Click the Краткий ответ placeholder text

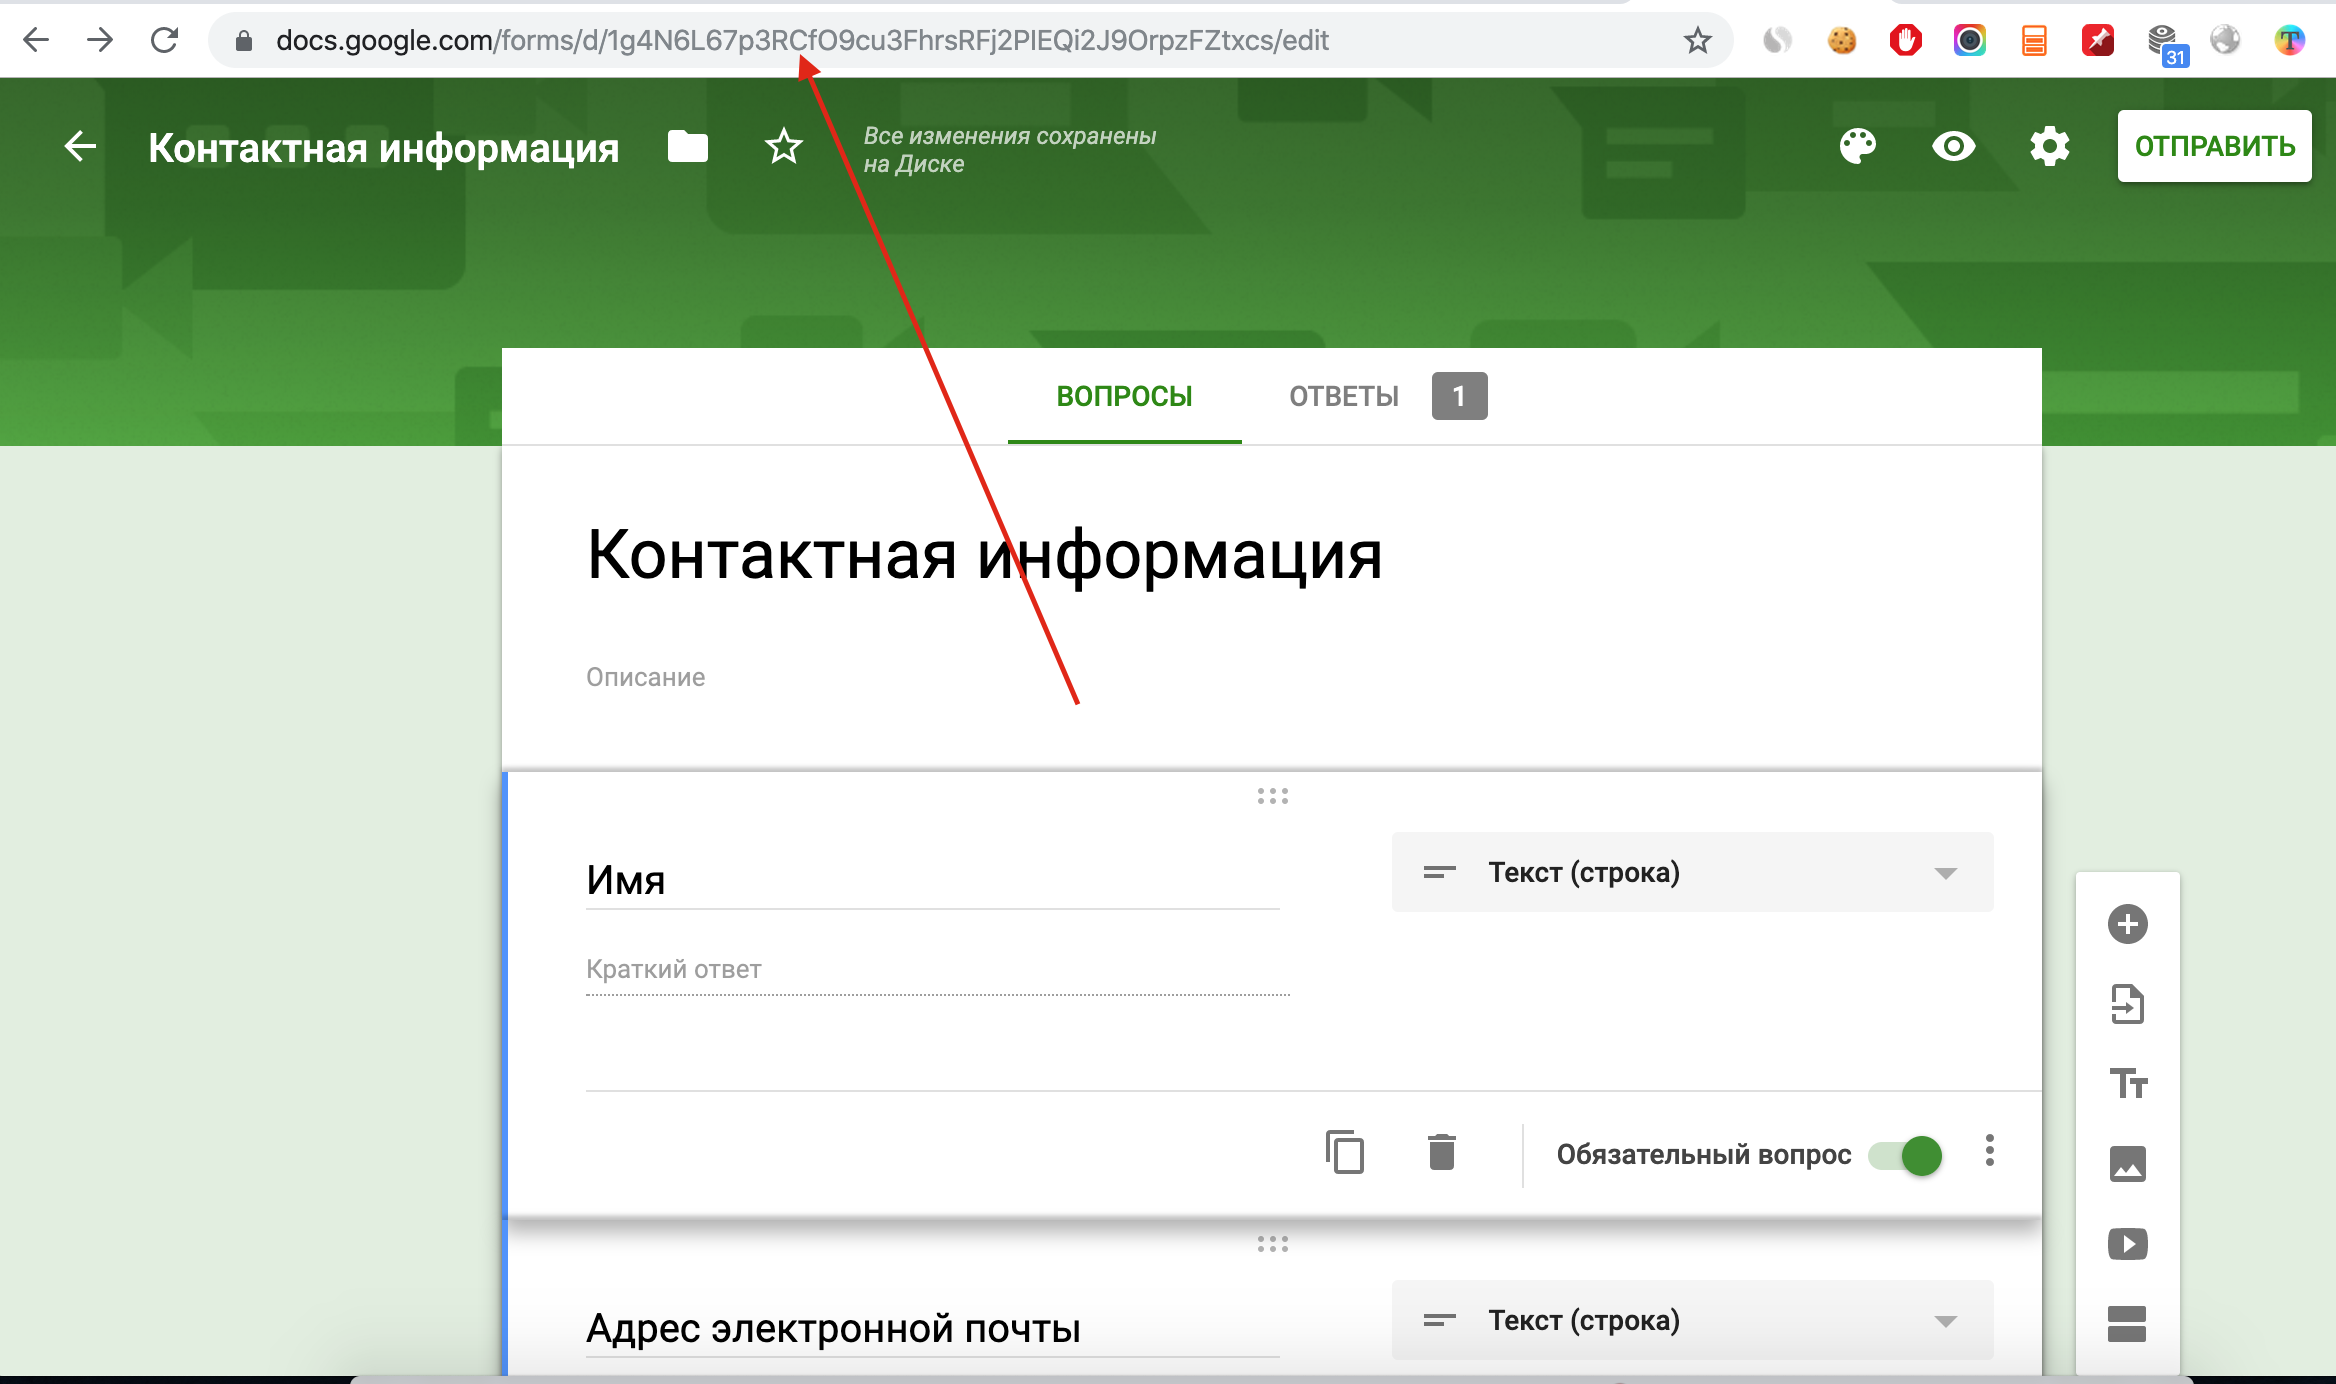673,969
